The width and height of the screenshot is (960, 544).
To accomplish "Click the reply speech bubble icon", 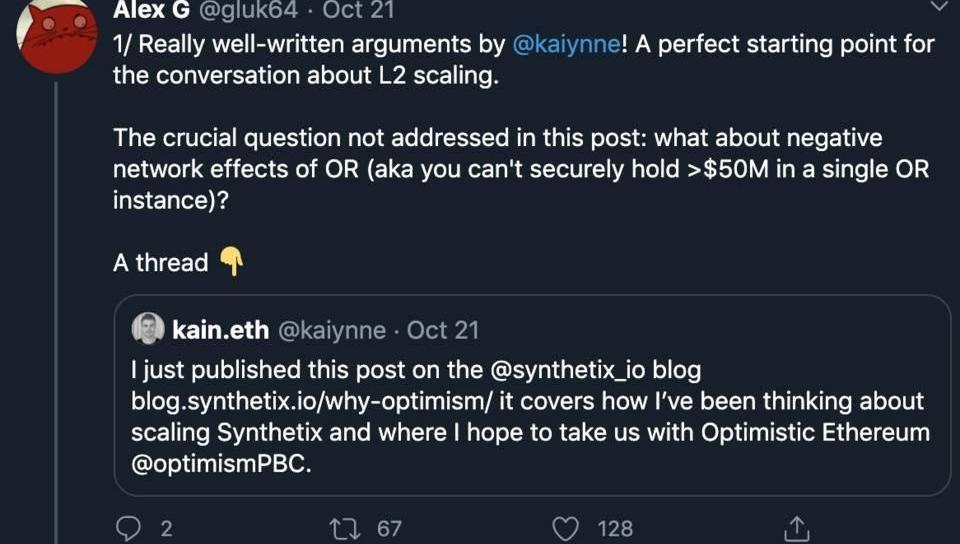I will [x=129, y=527].
